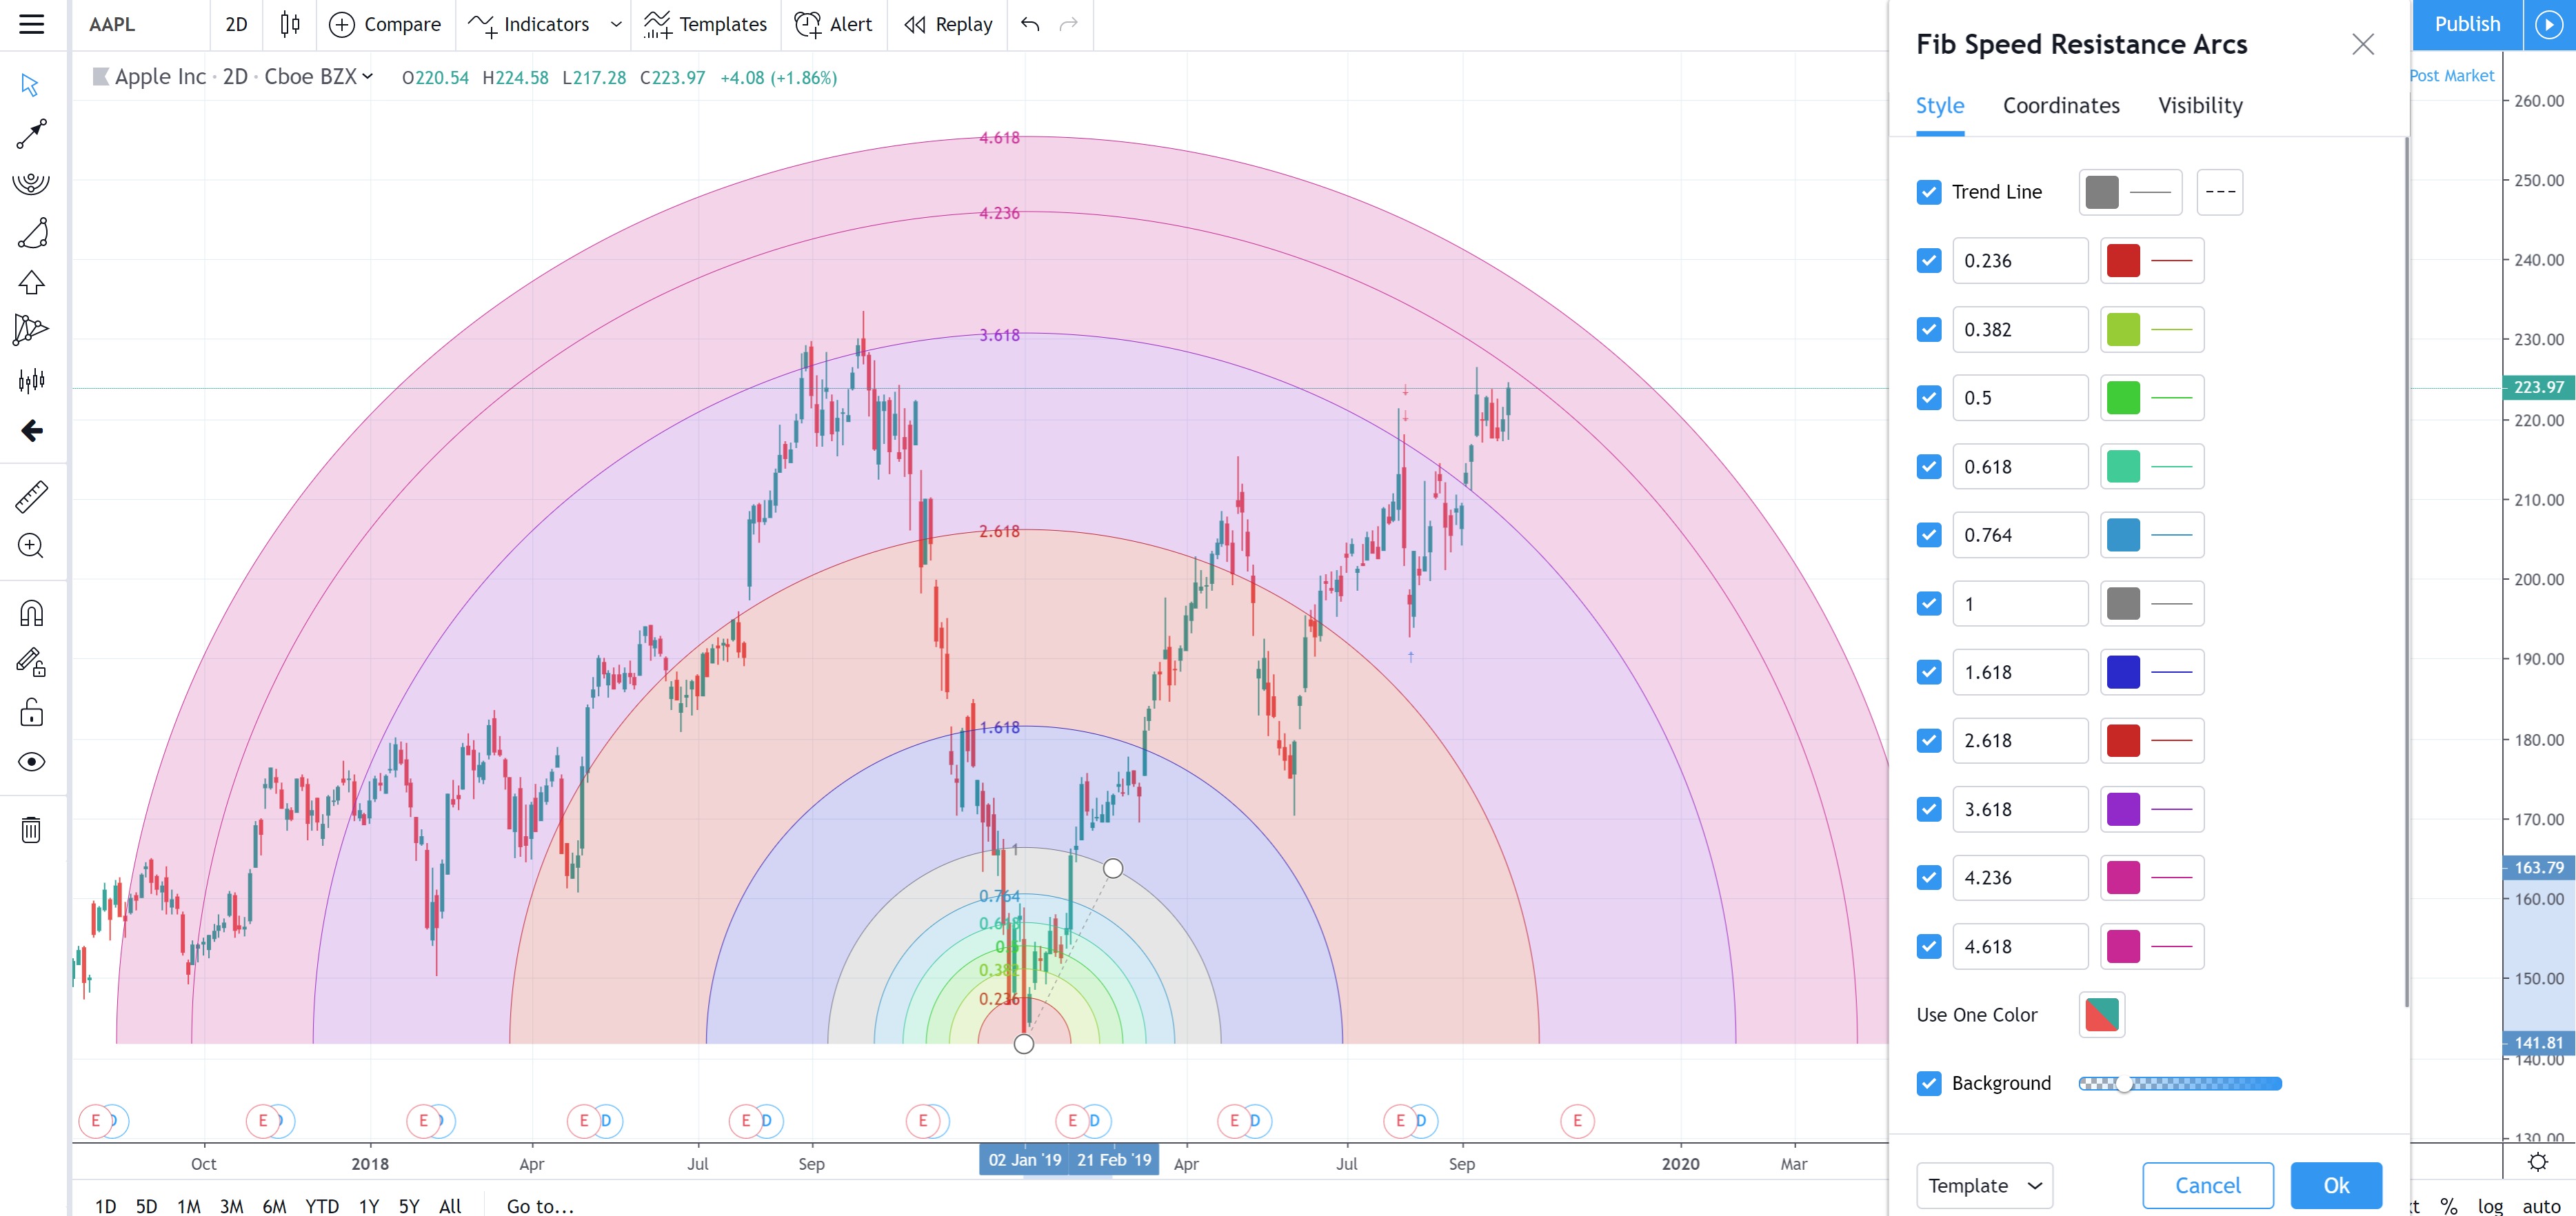
Task: Click the undo arrow in toolbar
Action: (x=1030, y=24)
